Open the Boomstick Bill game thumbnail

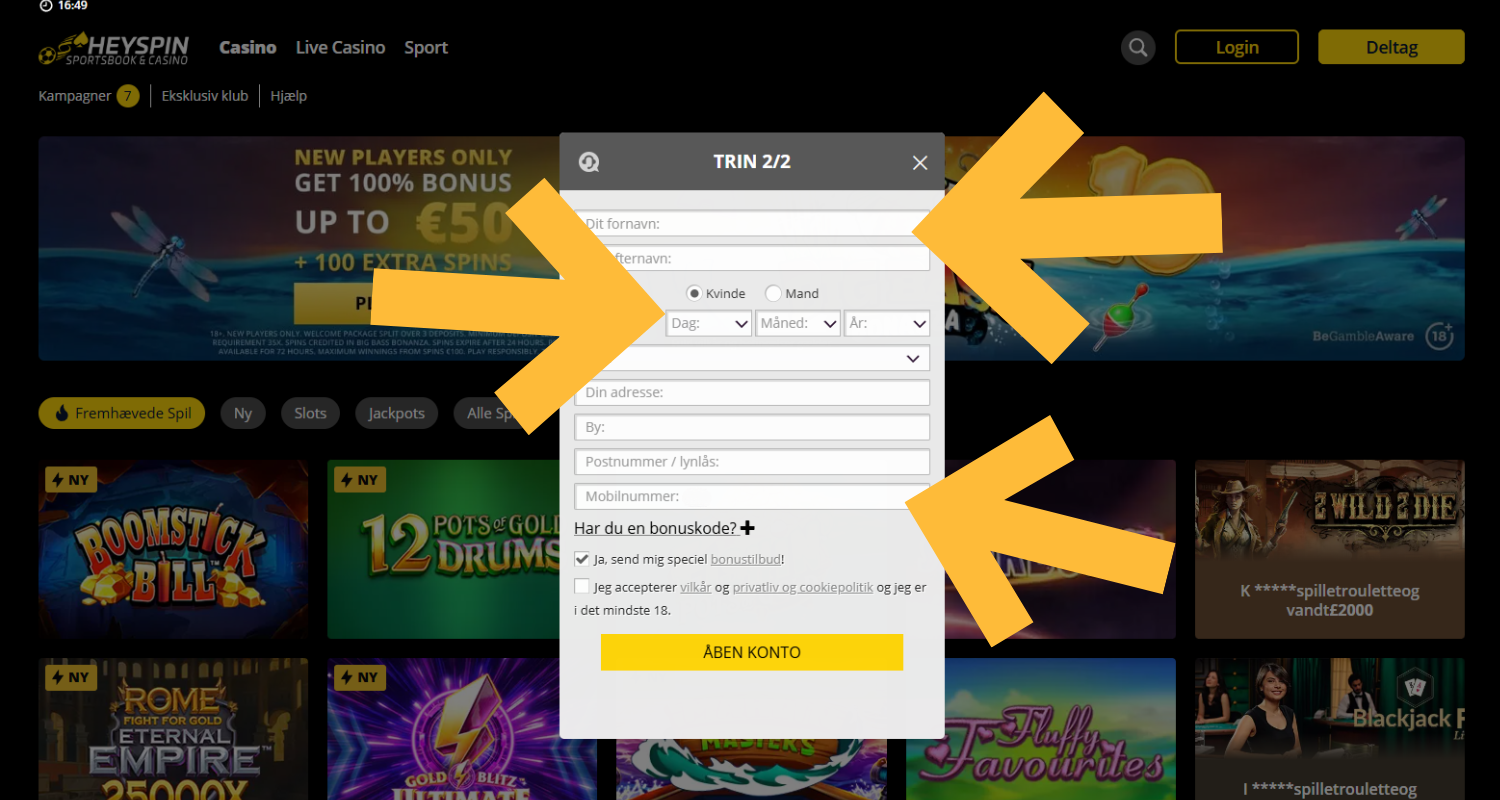tap(173, 549)
